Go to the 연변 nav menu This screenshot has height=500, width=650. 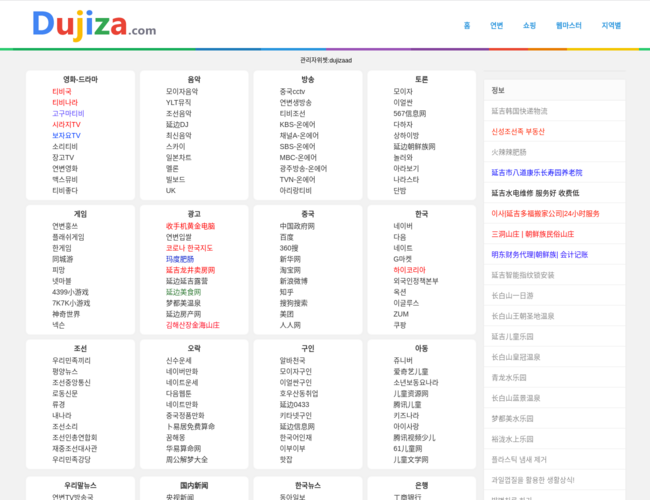tap(496, 26)
